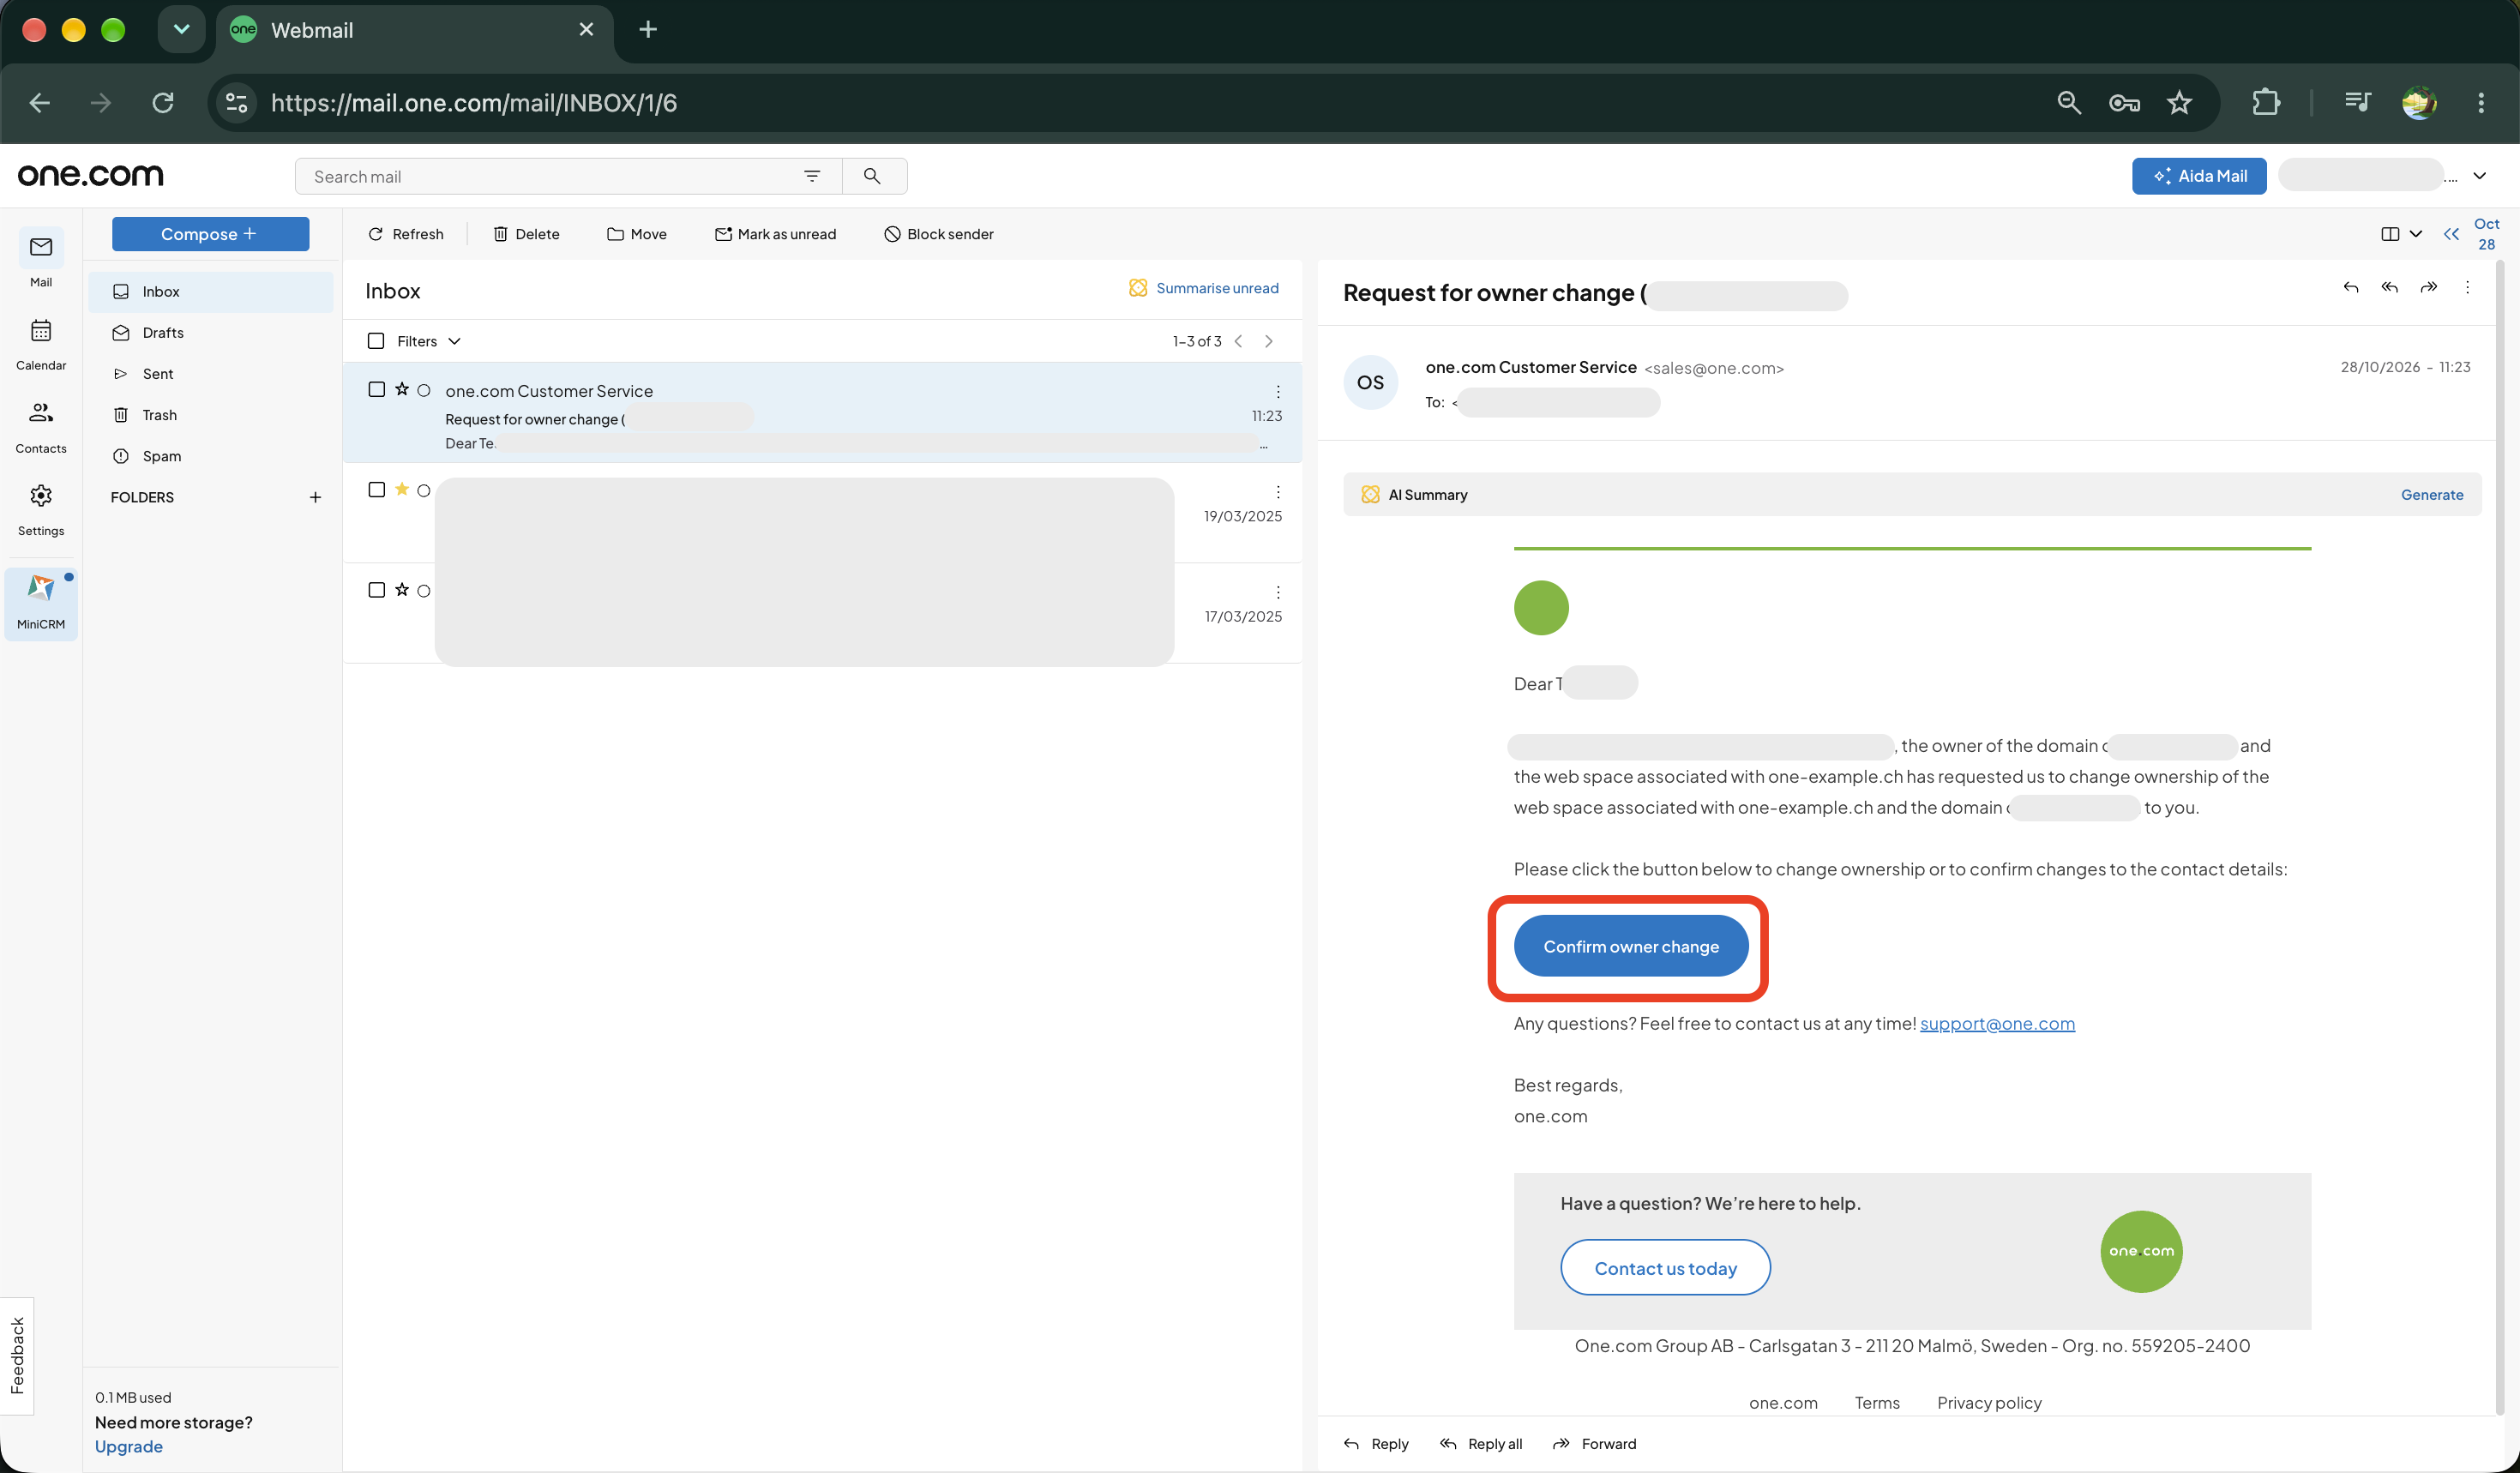Select the 19/03/2025 email checkbox
This screenshot has width=2520, height=1473.
pyautogui.click(x=376, y=490)
